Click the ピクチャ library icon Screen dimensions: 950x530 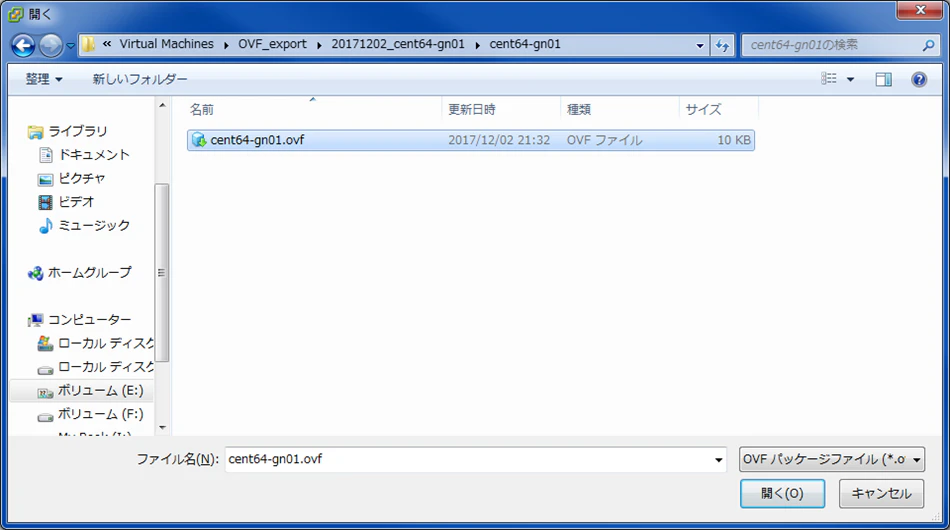coord(45,179)
